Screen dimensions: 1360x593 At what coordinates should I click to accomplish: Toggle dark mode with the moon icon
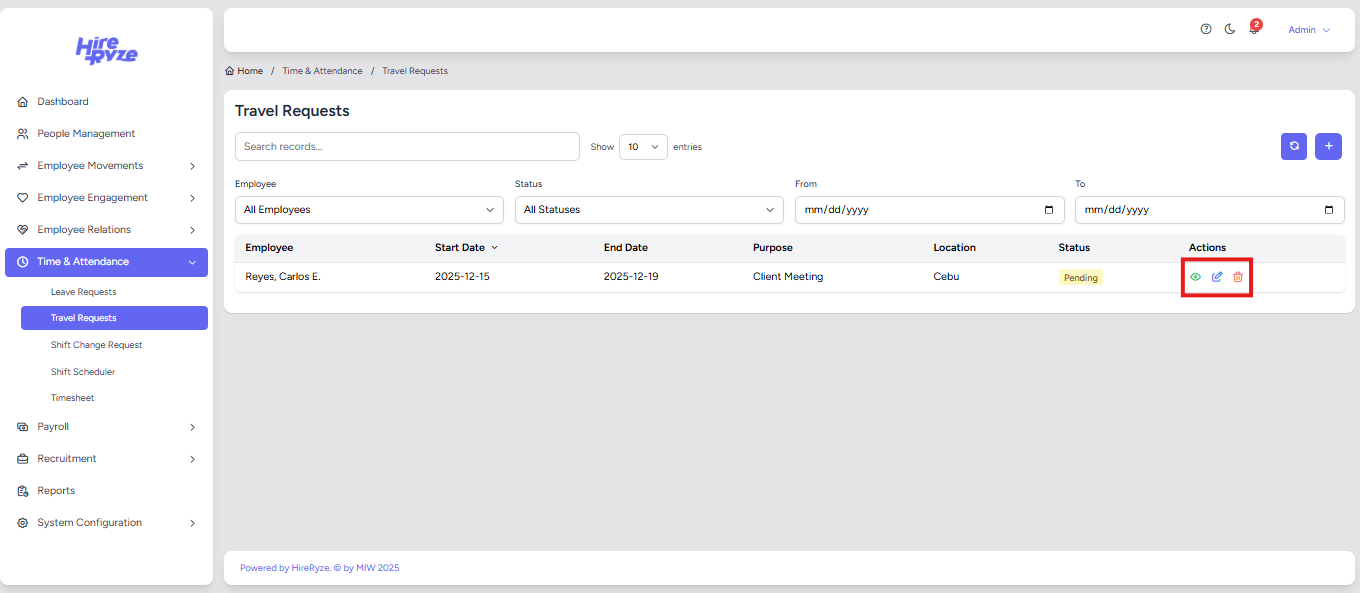pos(1230,30)
